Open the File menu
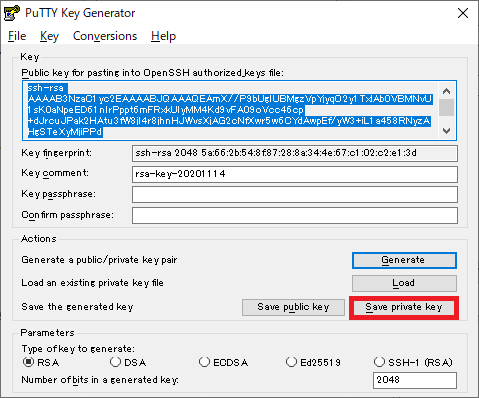 coord(17,36)
